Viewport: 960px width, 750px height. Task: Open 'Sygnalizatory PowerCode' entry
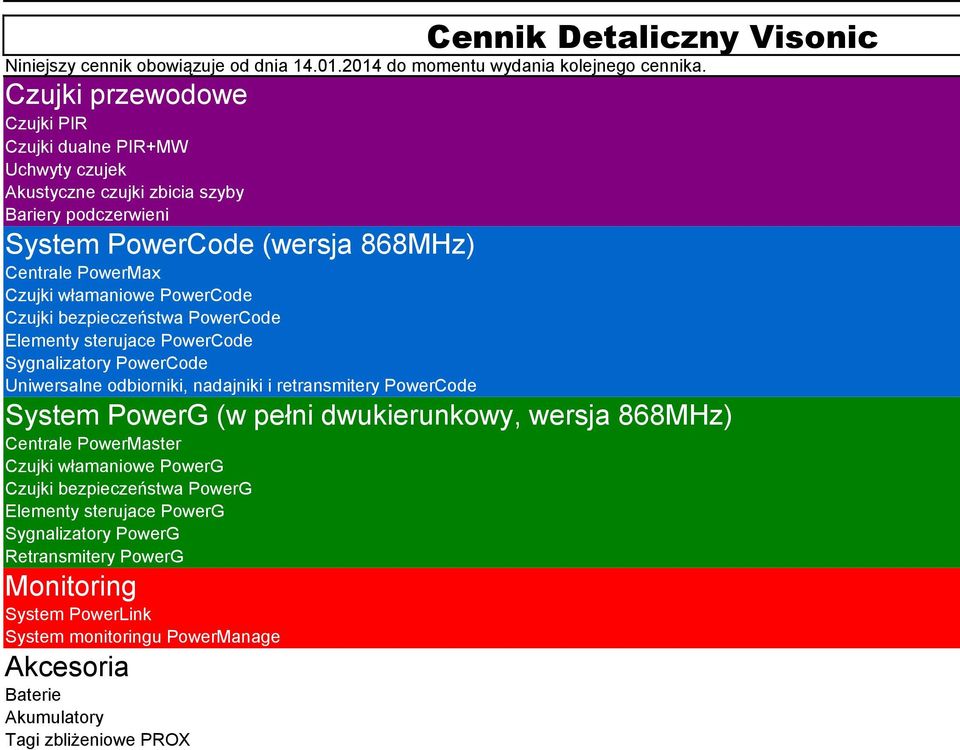point(106,364)
